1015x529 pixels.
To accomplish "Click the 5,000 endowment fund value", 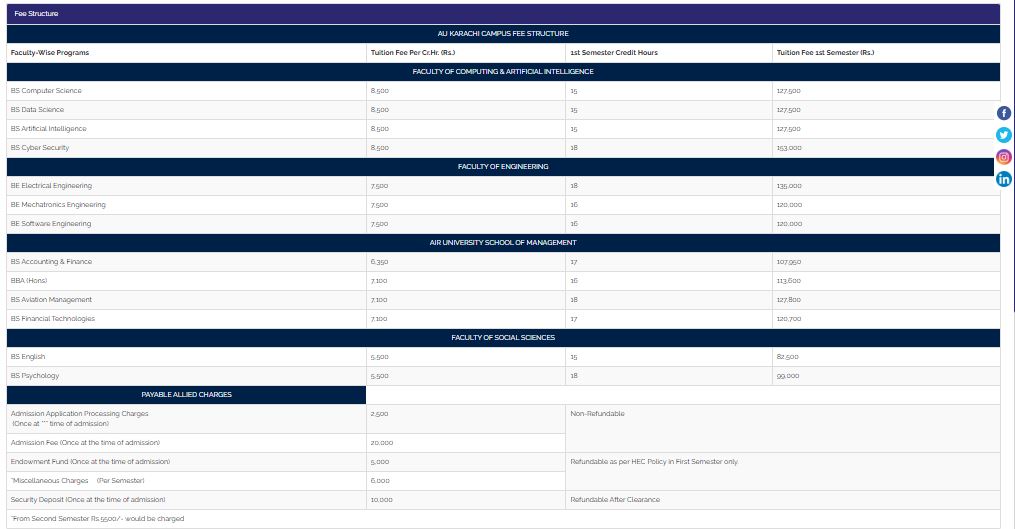I will tap(379, 462).
